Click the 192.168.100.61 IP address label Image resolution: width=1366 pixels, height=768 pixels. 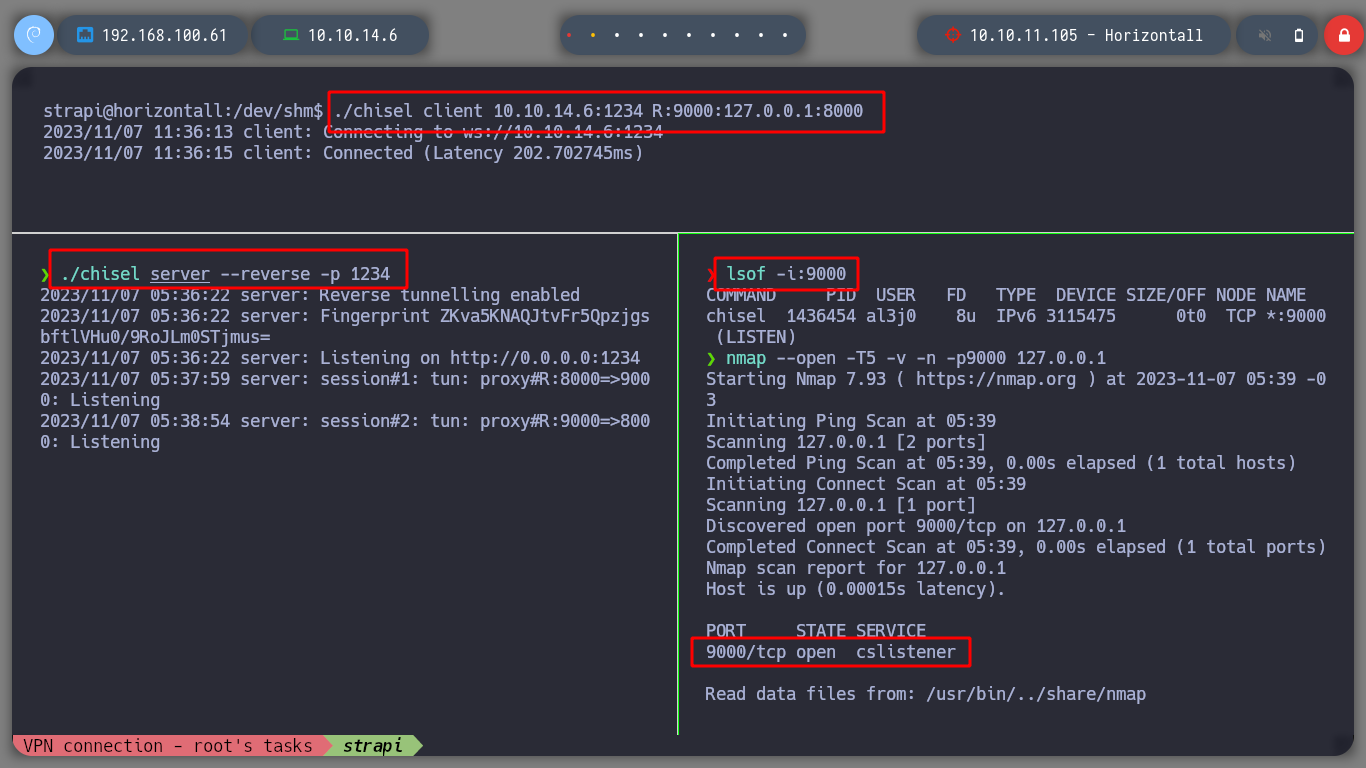point(164,35)
